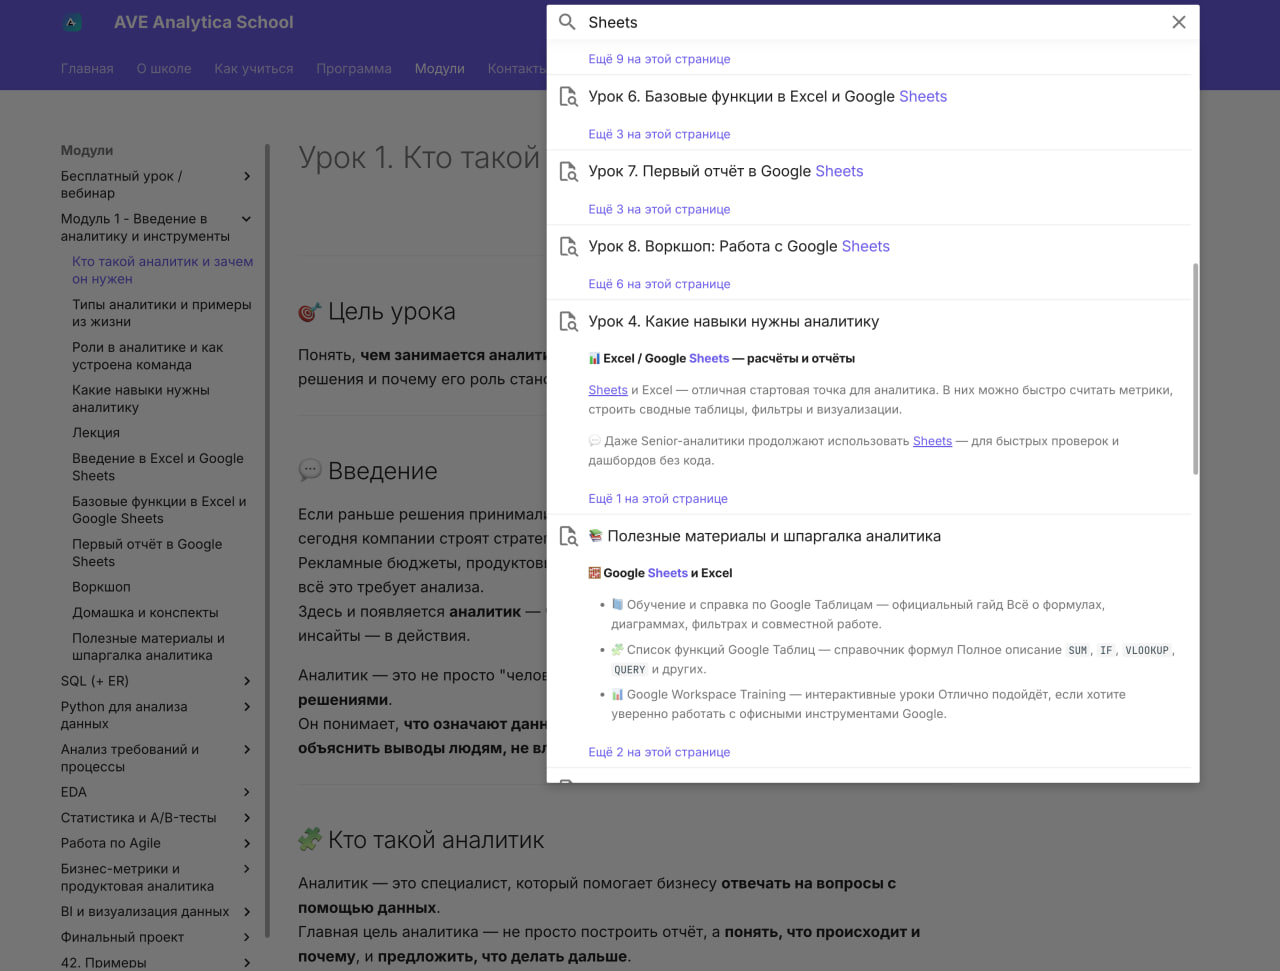Select Программа in the top menu
1280x971 pixels.
pos(354,68)
